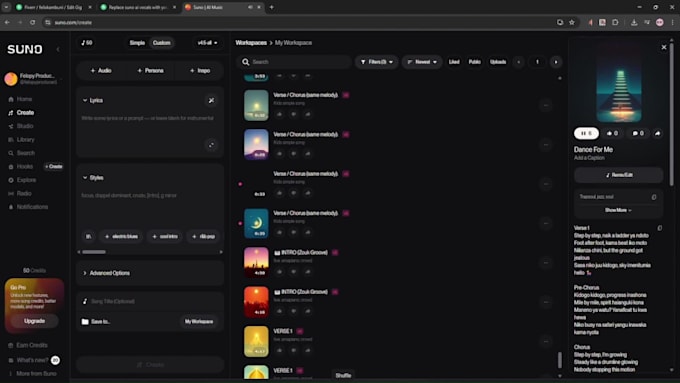Click the Song Title input field
Image resolution: width=680 pixels, height=383 pixels.
pyautogui.click(x=150, y=301)
